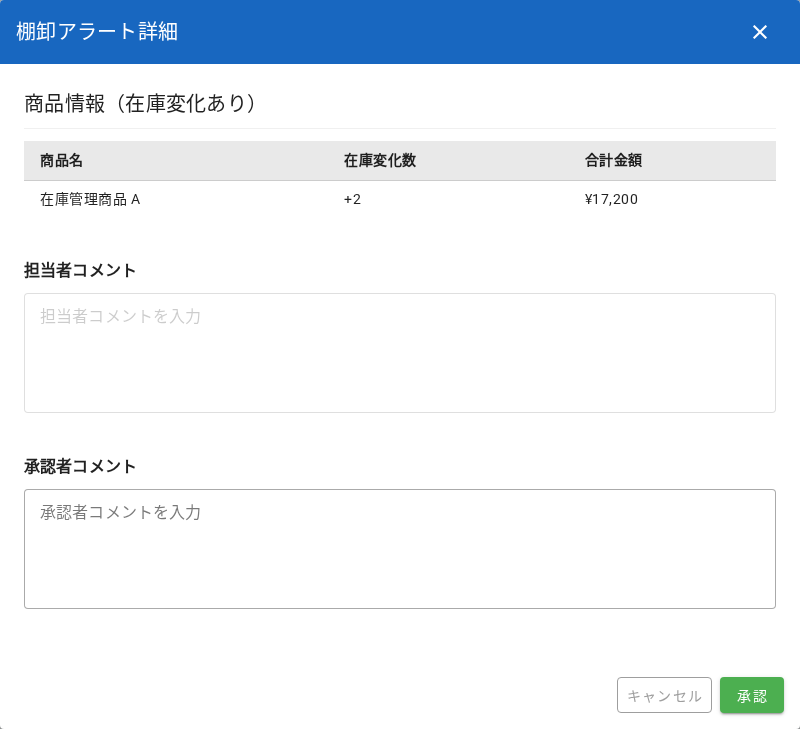Focus the 承認者コメント text area
The image size is (800, 729).
[x=399, y=549]
